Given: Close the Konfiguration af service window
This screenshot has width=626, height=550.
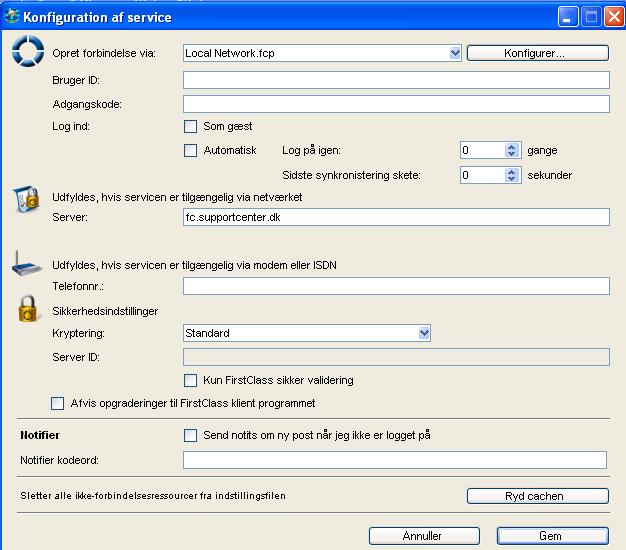Looking at the screenshot, I should [614, 17].
